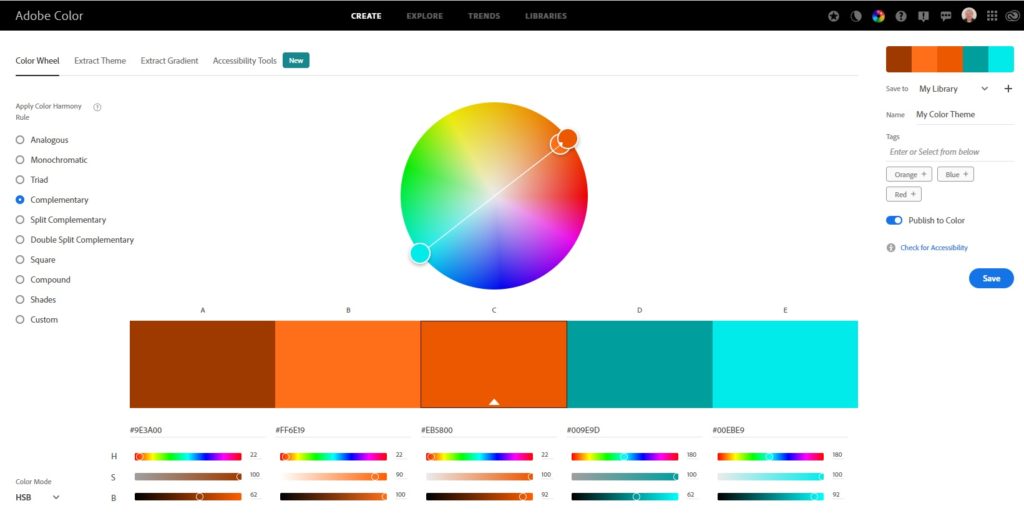Select the Split Complementary rule

(61, 220)
